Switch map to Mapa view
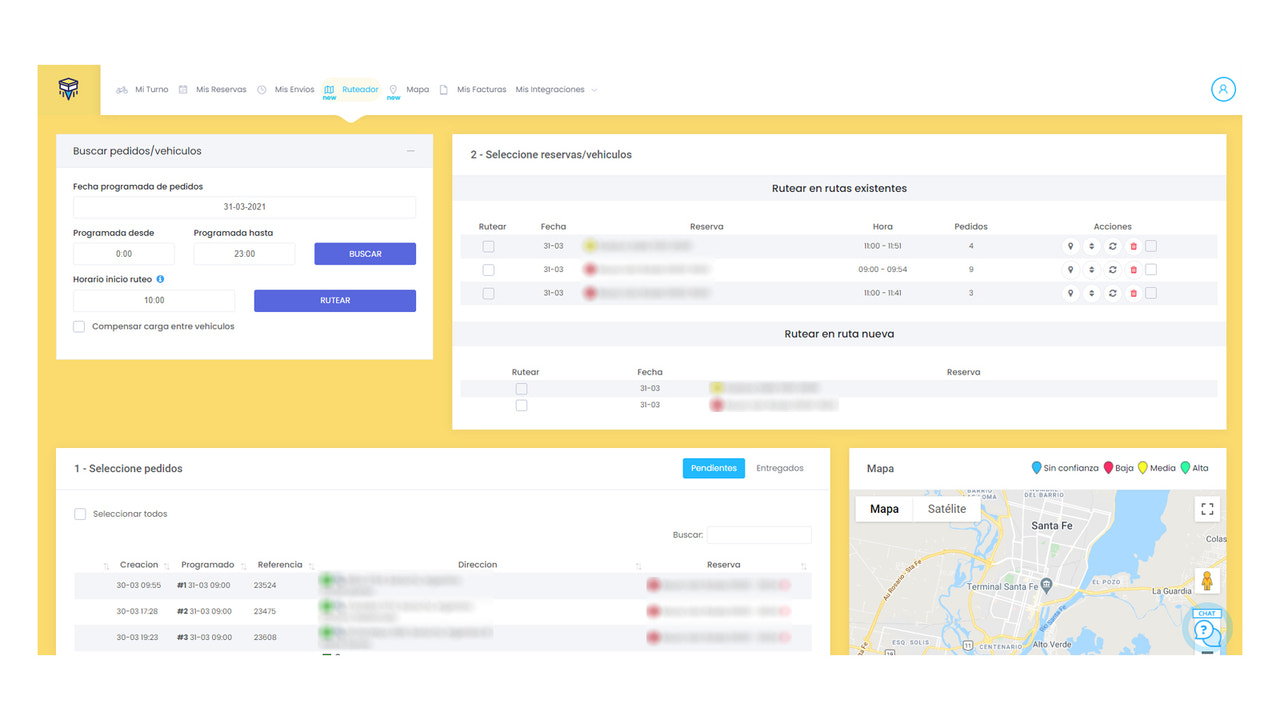This screenshot has width=1280, height=720. [884, 509]
